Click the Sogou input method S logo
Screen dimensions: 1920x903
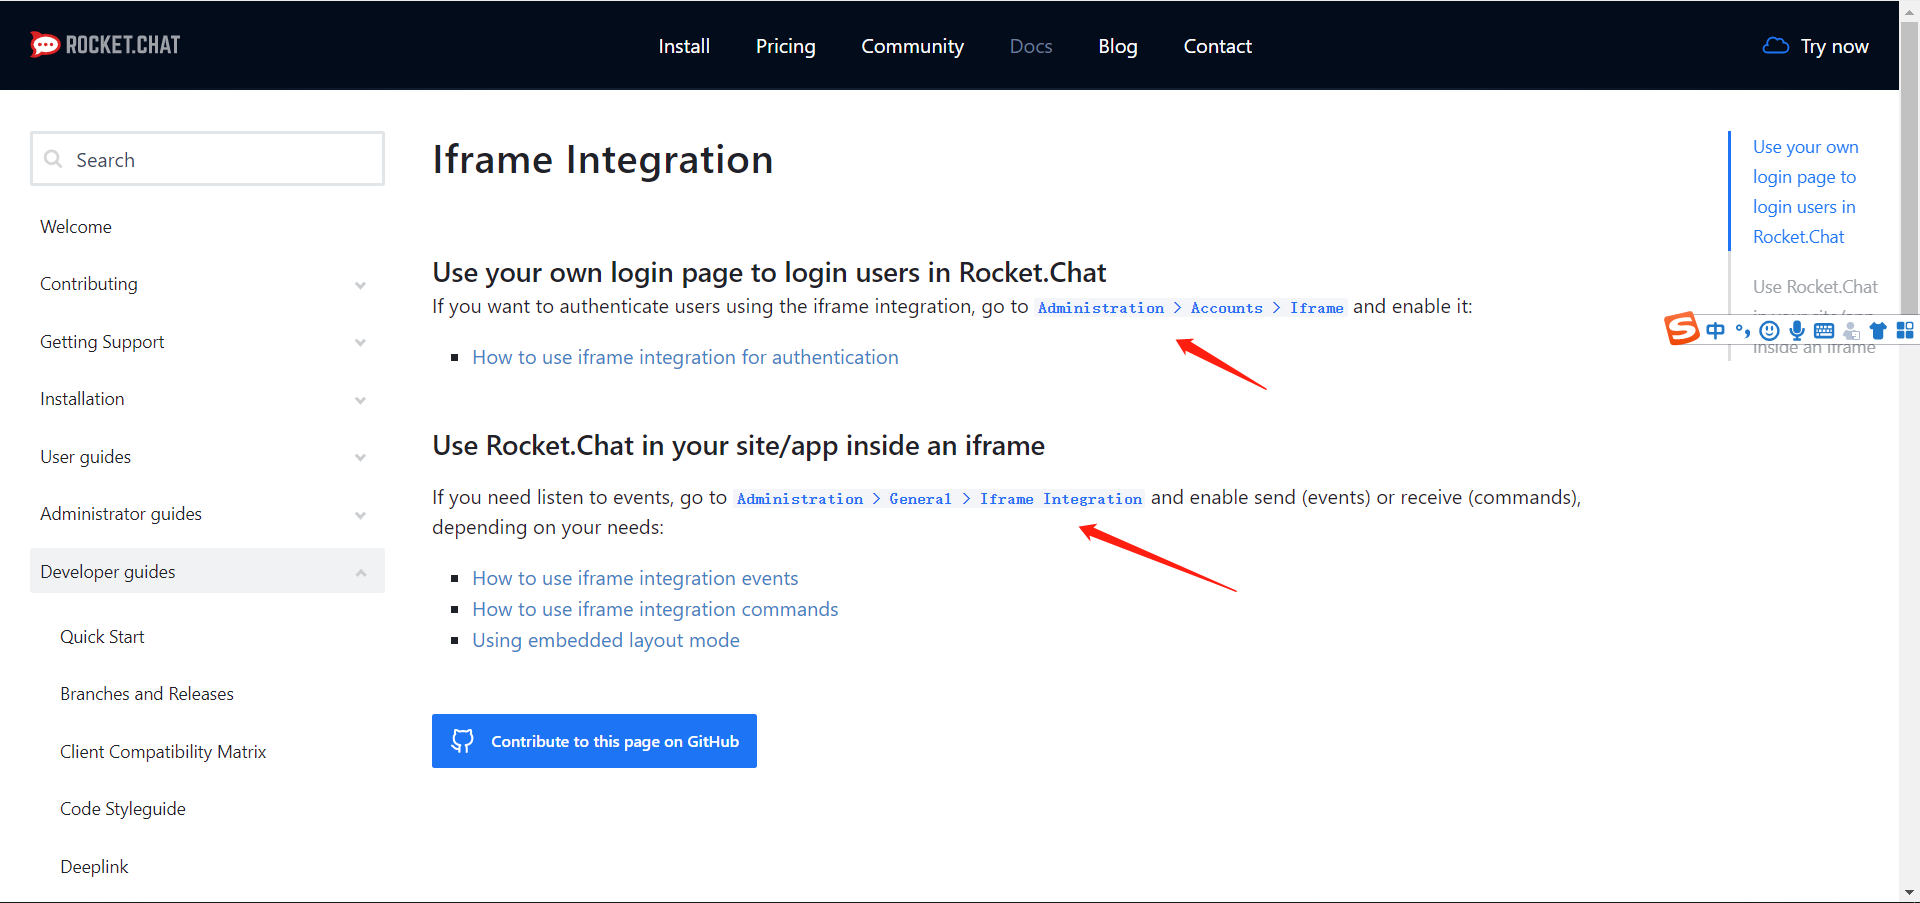[1682, 329]
